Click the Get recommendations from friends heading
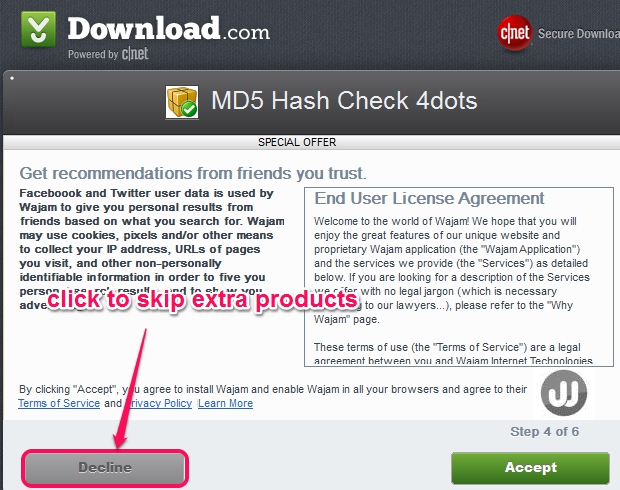 193,173
